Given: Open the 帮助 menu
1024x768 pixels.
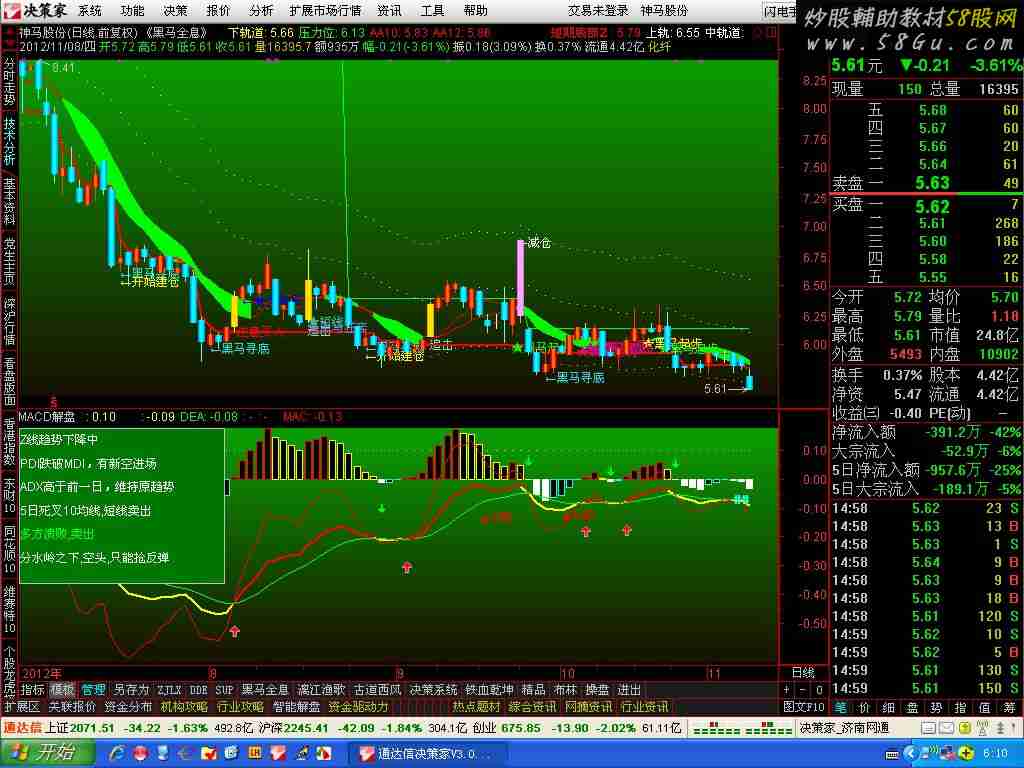Looking at the screenshot, I should point(475,10).
